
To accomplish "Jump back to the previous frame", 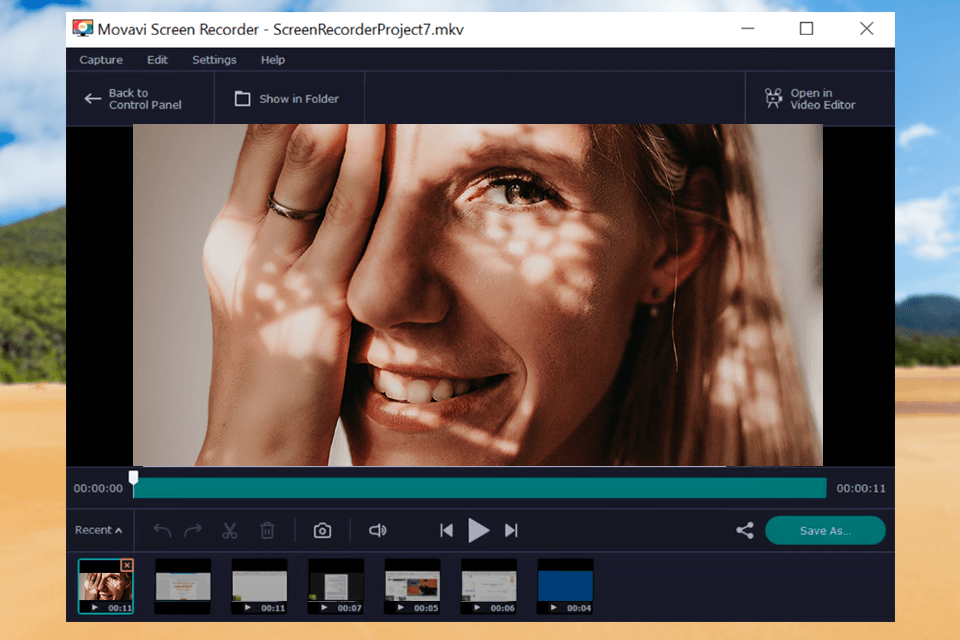I will click(446, 530).
